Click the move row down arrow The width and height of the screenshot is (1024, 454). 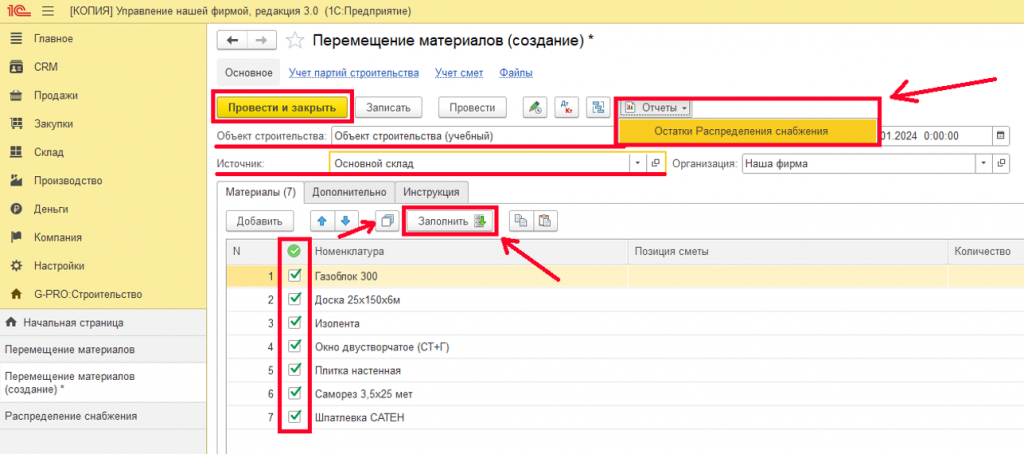344,221
